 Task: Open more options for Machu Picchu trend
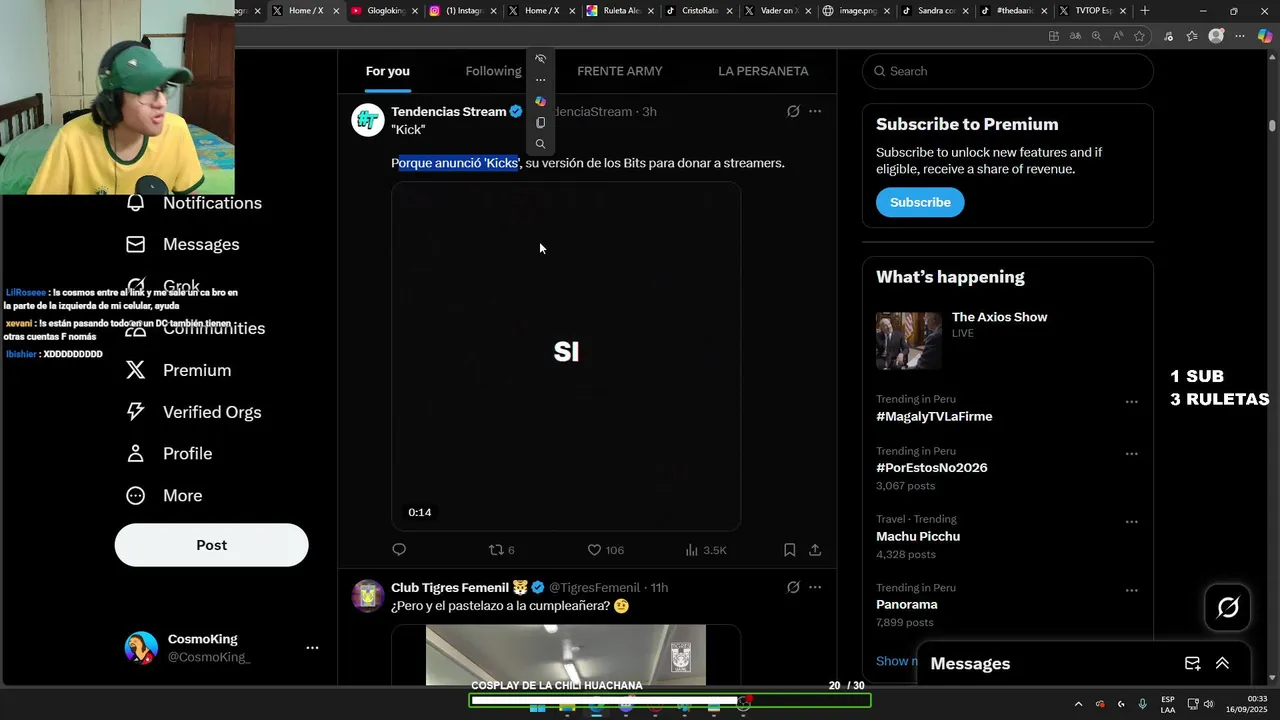(1131, 522)
